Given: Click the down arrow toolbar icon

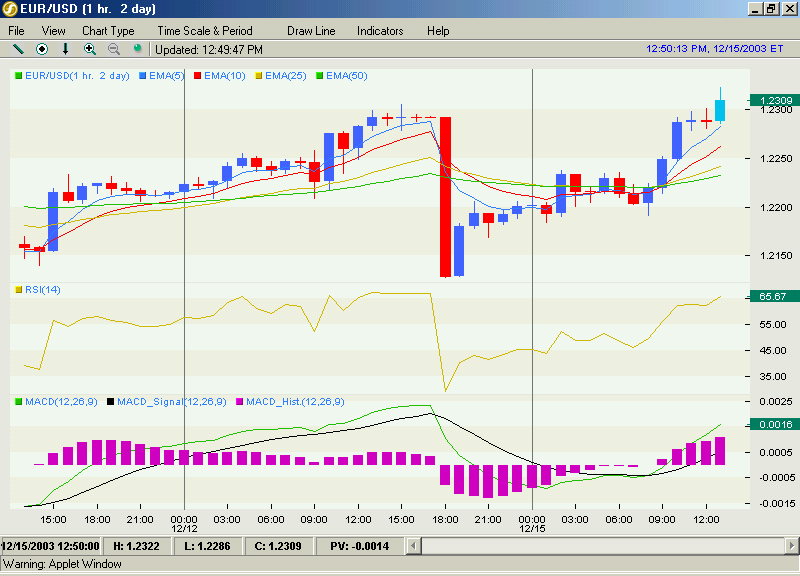Looking at the screenshot, I should point(65,49).
